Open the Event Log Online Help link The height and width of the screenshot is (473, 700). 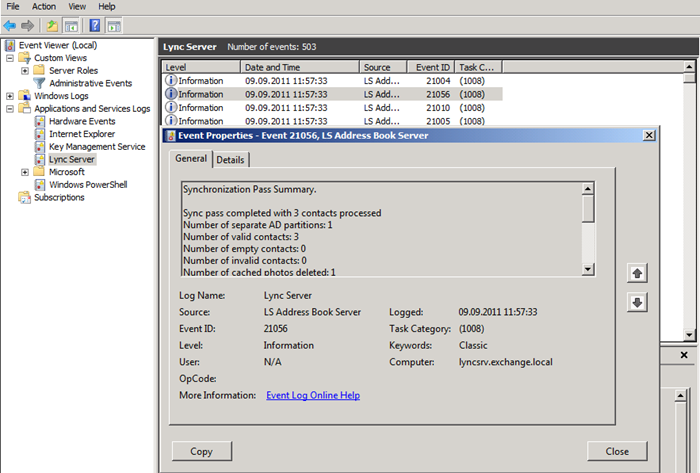click(x=313, y=395)
